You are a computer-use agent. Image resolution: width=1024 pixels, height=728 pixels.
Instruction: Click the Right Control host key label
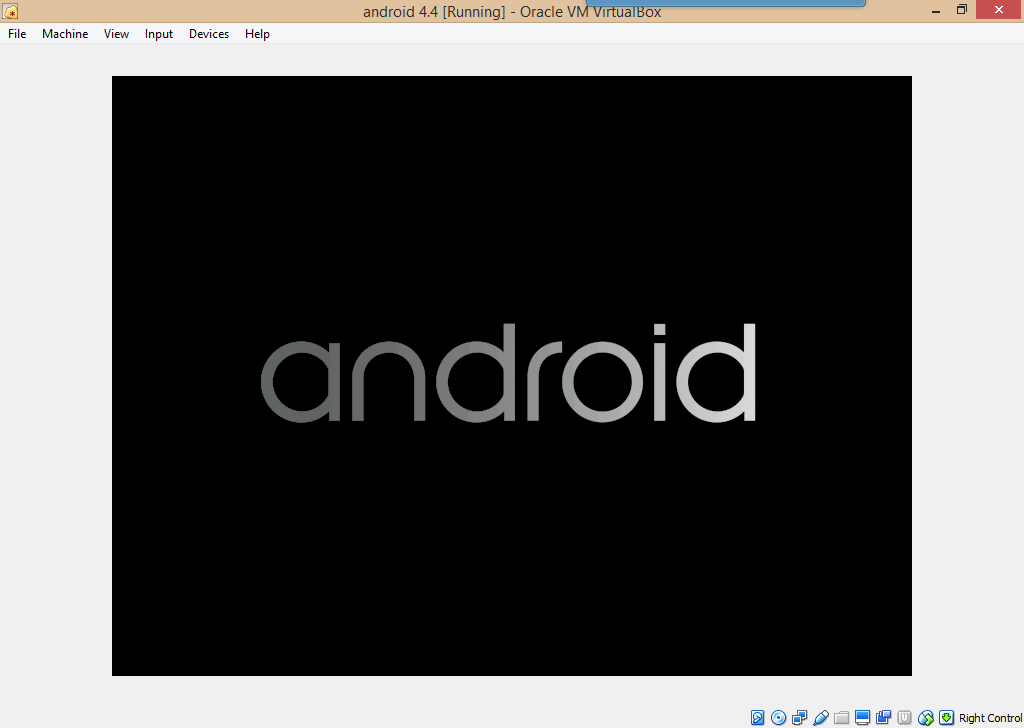pos(990,718)
